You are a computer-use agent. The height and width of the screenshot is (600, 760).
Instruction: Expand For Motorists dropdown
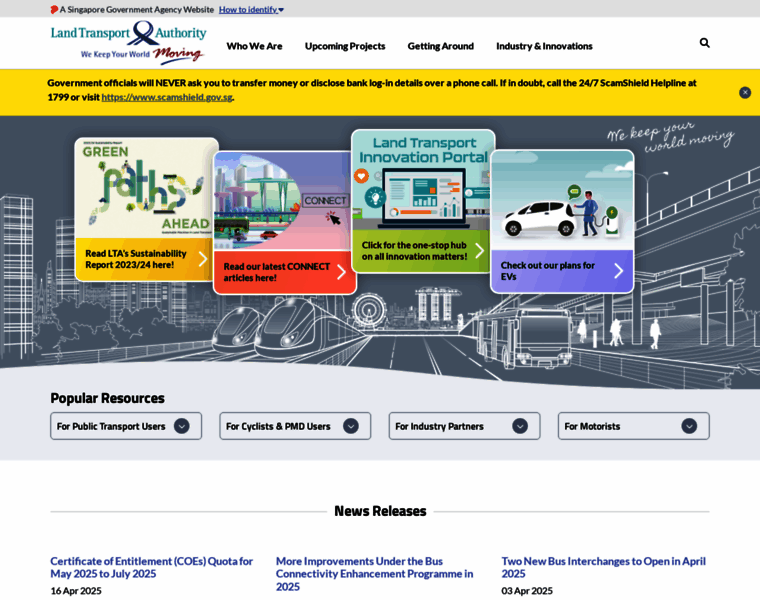633,426
